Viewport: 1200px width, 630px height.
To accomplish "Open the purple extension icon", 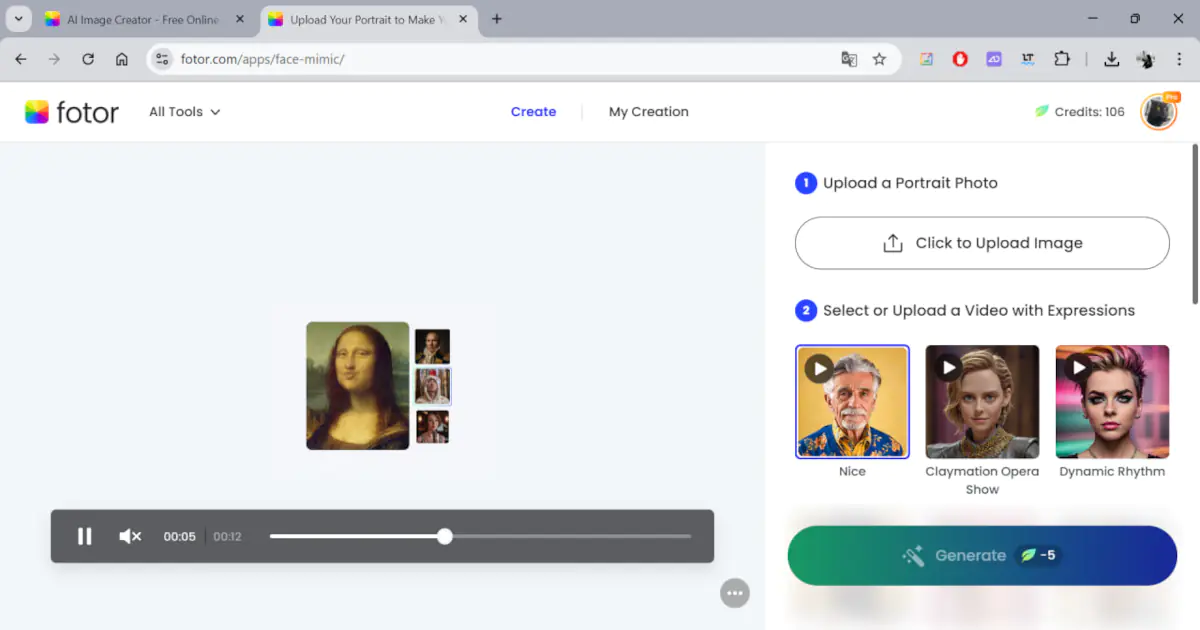I will pyautogui.click(x=994, y=59).
